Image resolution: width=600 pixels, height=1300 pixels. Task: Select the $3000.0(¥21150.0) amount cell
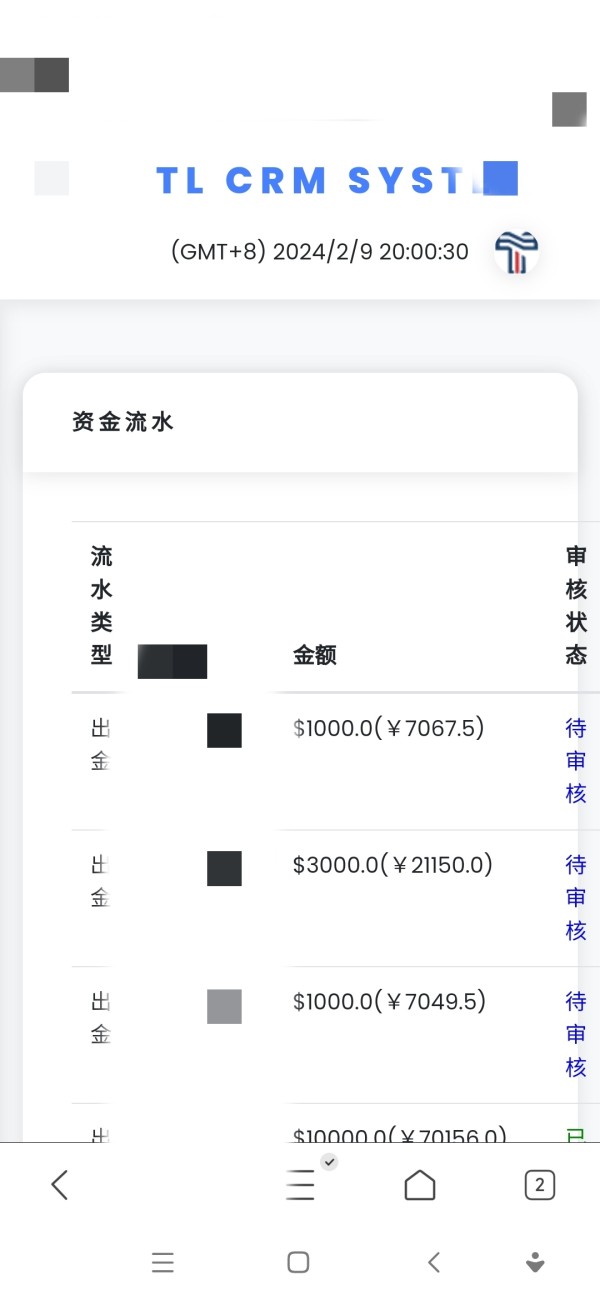(392, 865)
